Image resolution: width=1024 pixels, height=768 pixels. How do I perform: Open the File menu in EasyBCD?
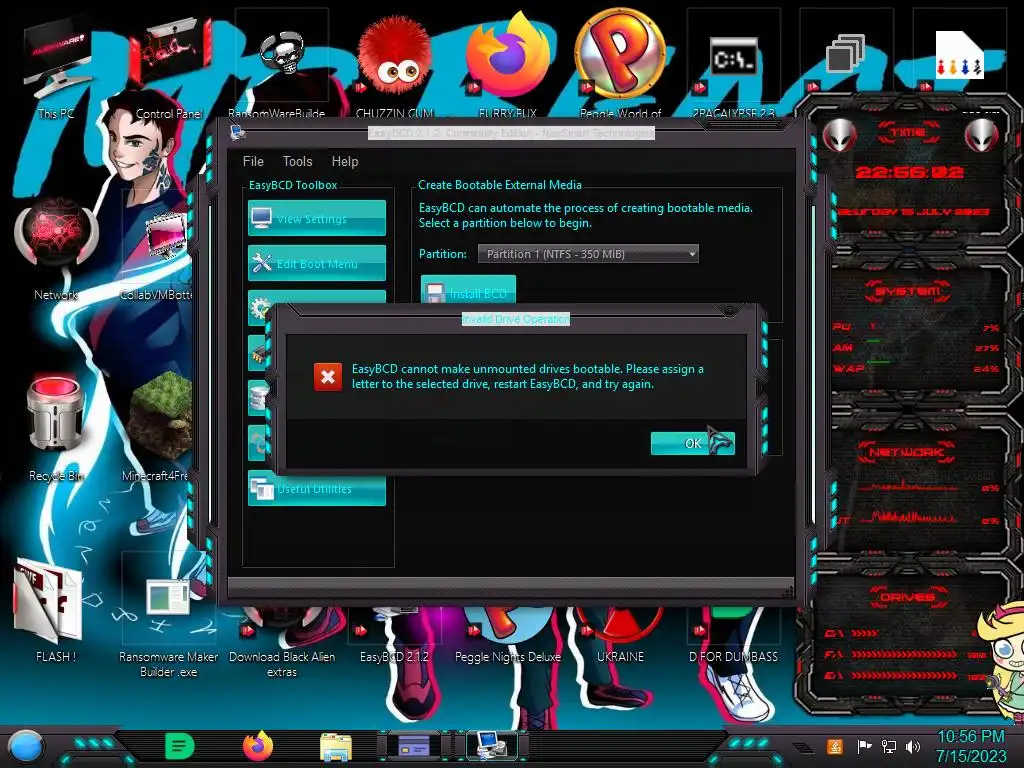tap(253, 161)
